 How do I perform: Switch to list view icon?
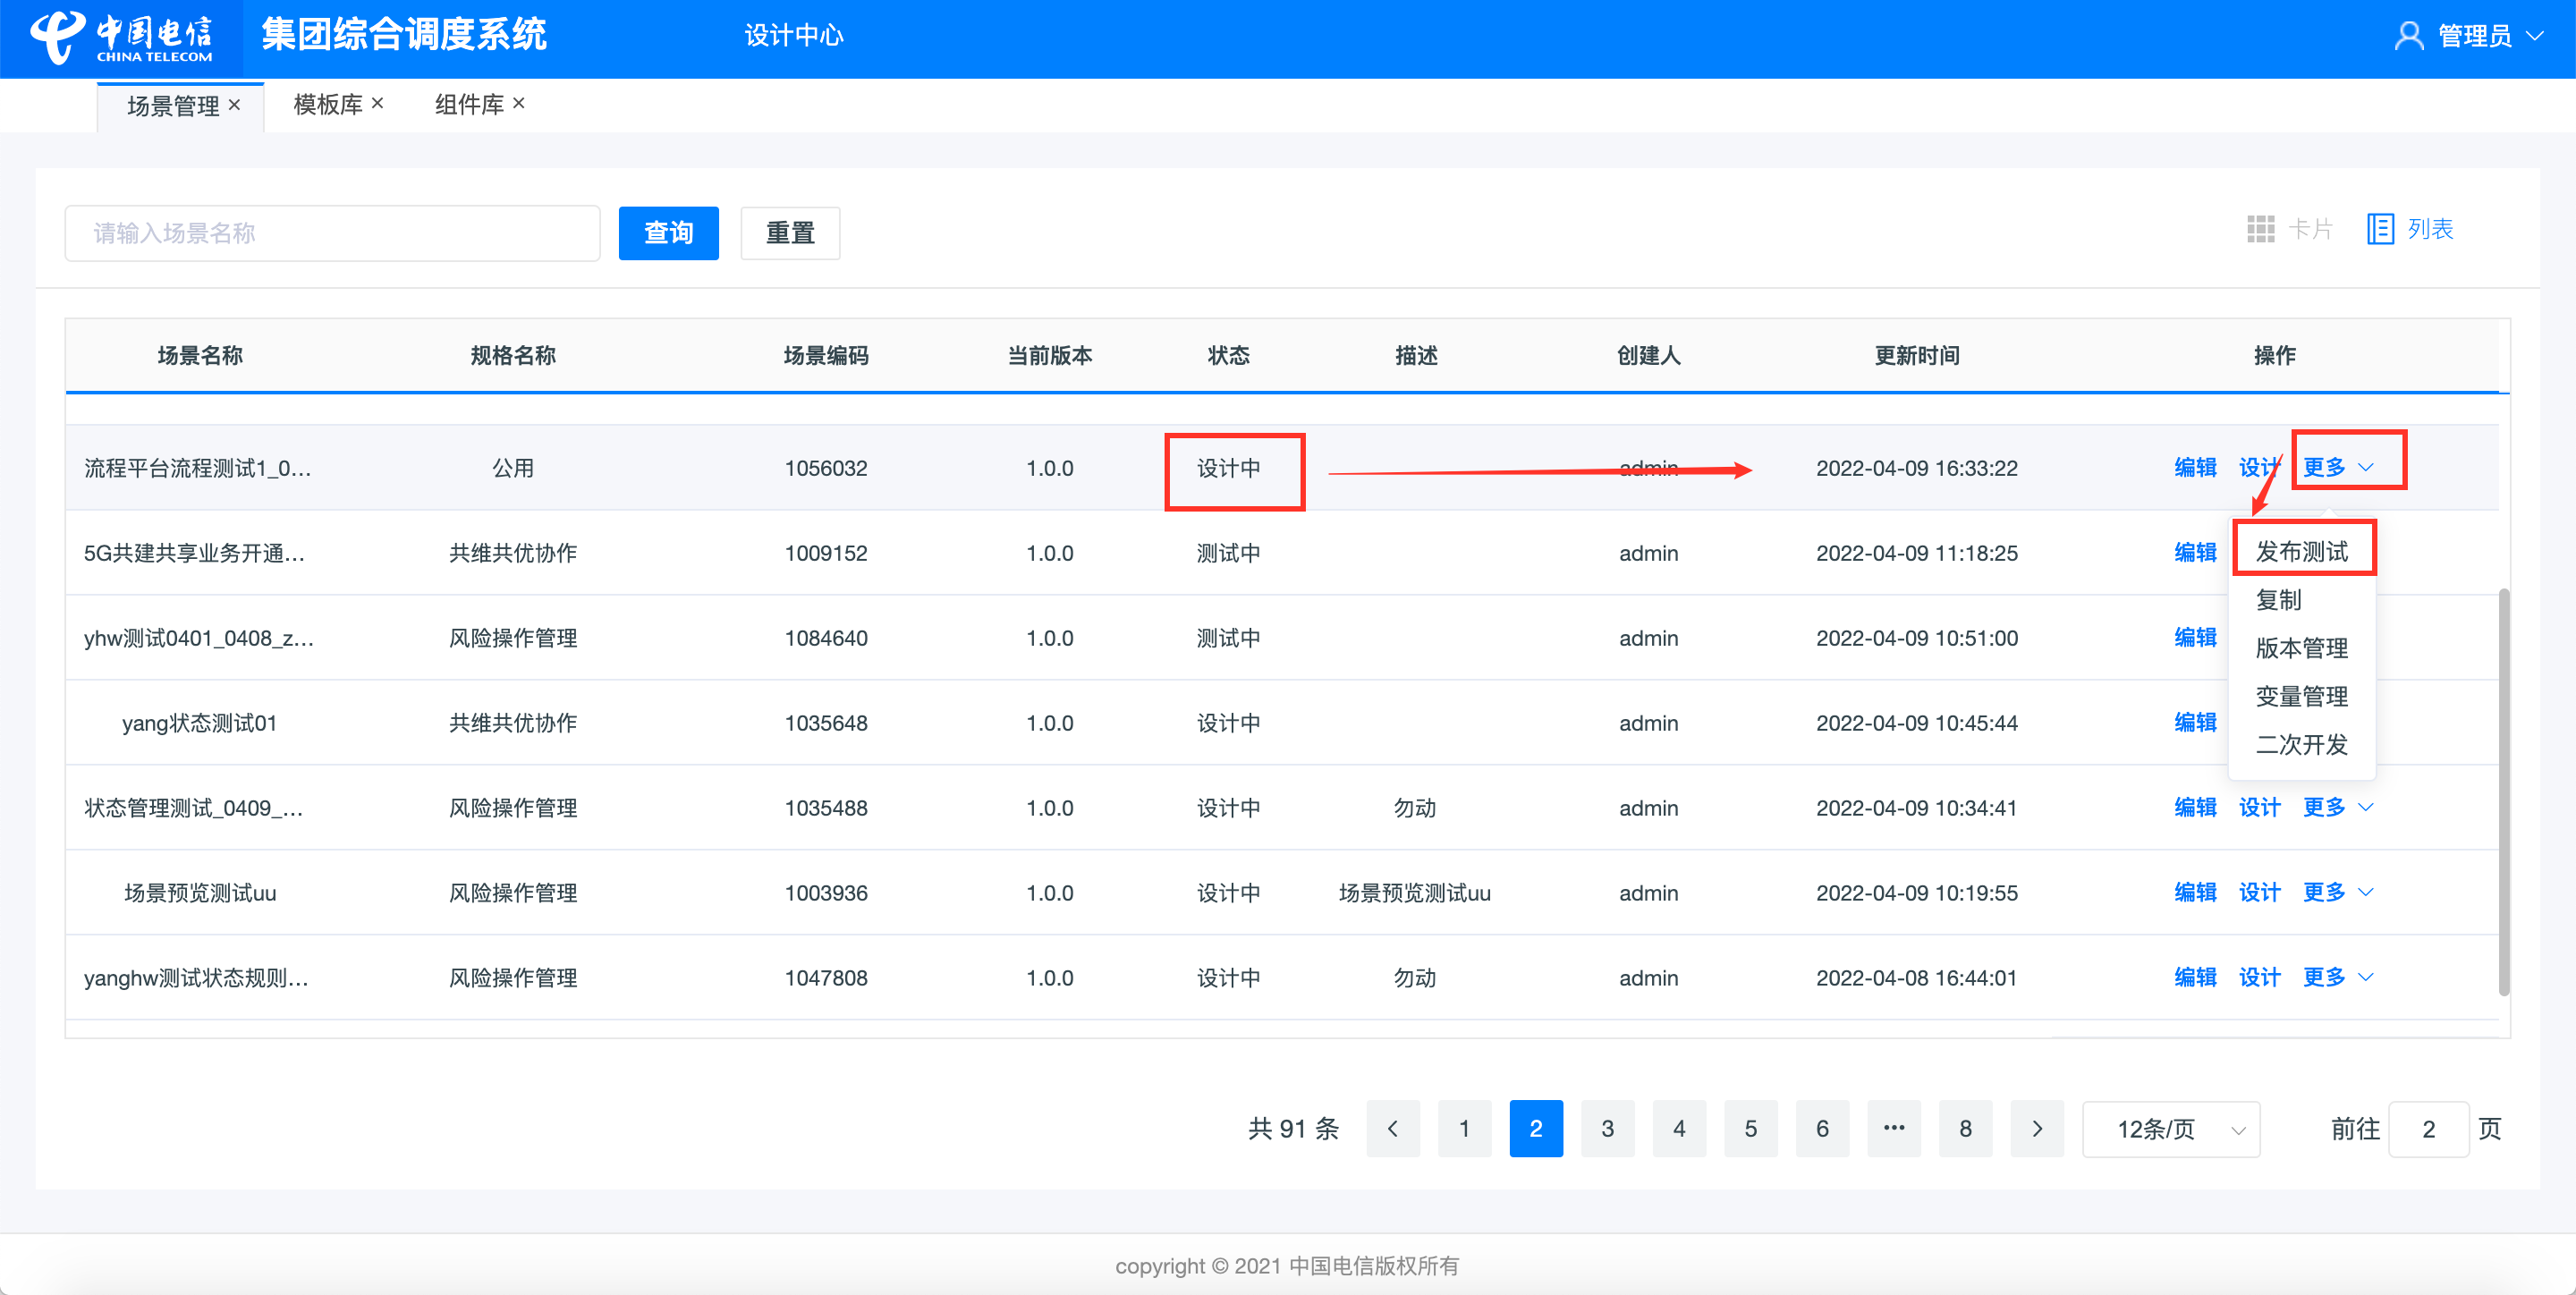(2380, 229)
